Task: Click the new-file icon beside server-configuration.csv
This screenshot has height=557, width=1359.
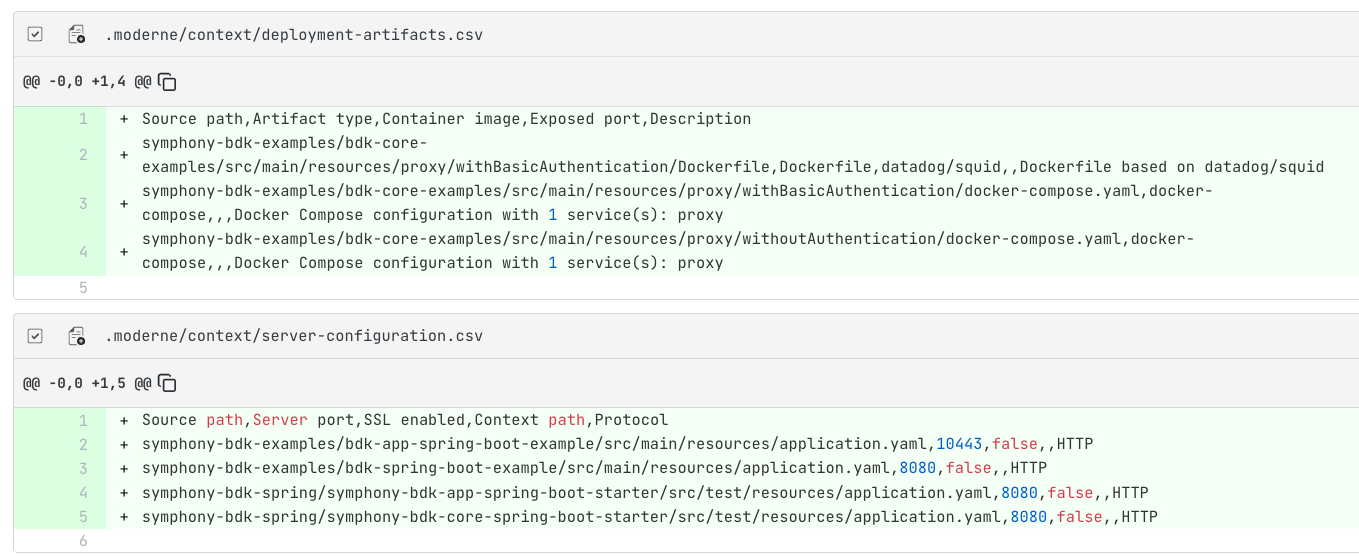Action: (76, 336)
